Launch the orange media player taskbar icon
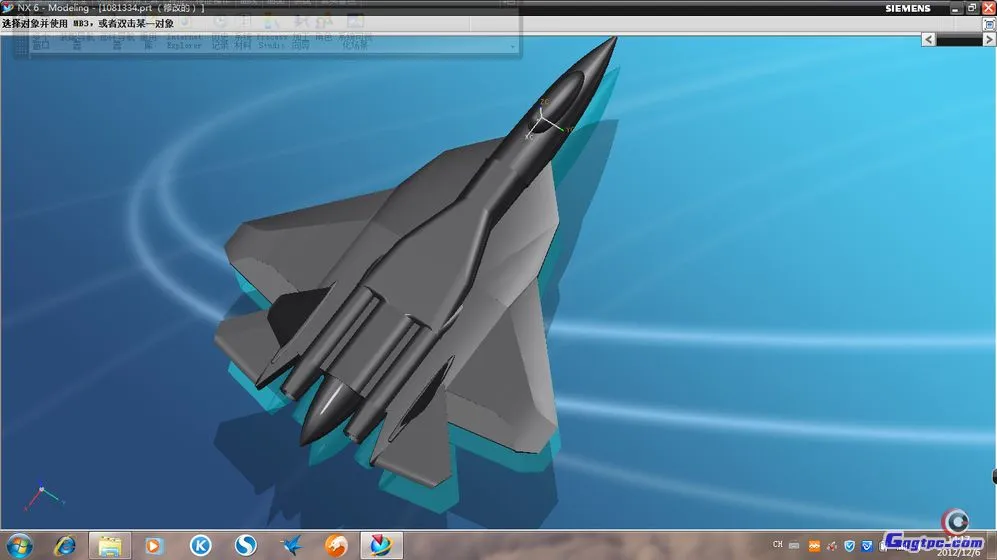997x560 pixels. point(154,545)
